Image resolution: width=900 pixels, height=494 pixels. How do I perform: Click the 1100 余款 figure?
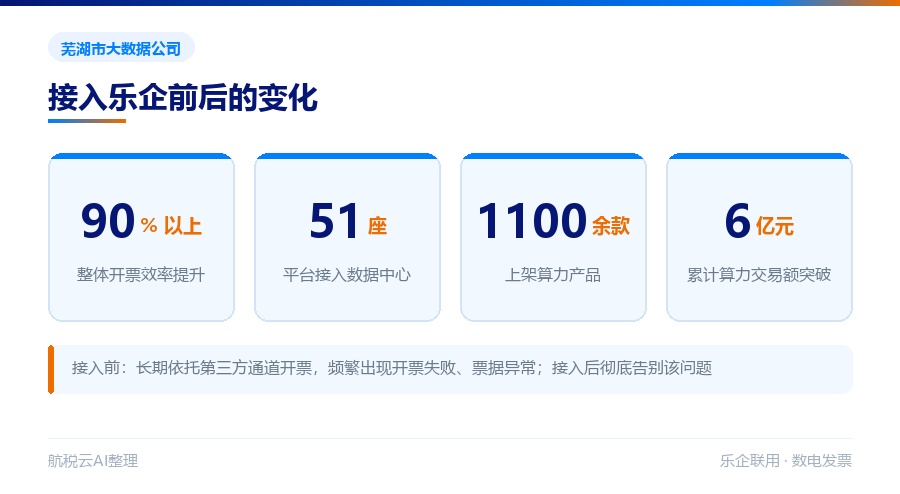[553, 221]
